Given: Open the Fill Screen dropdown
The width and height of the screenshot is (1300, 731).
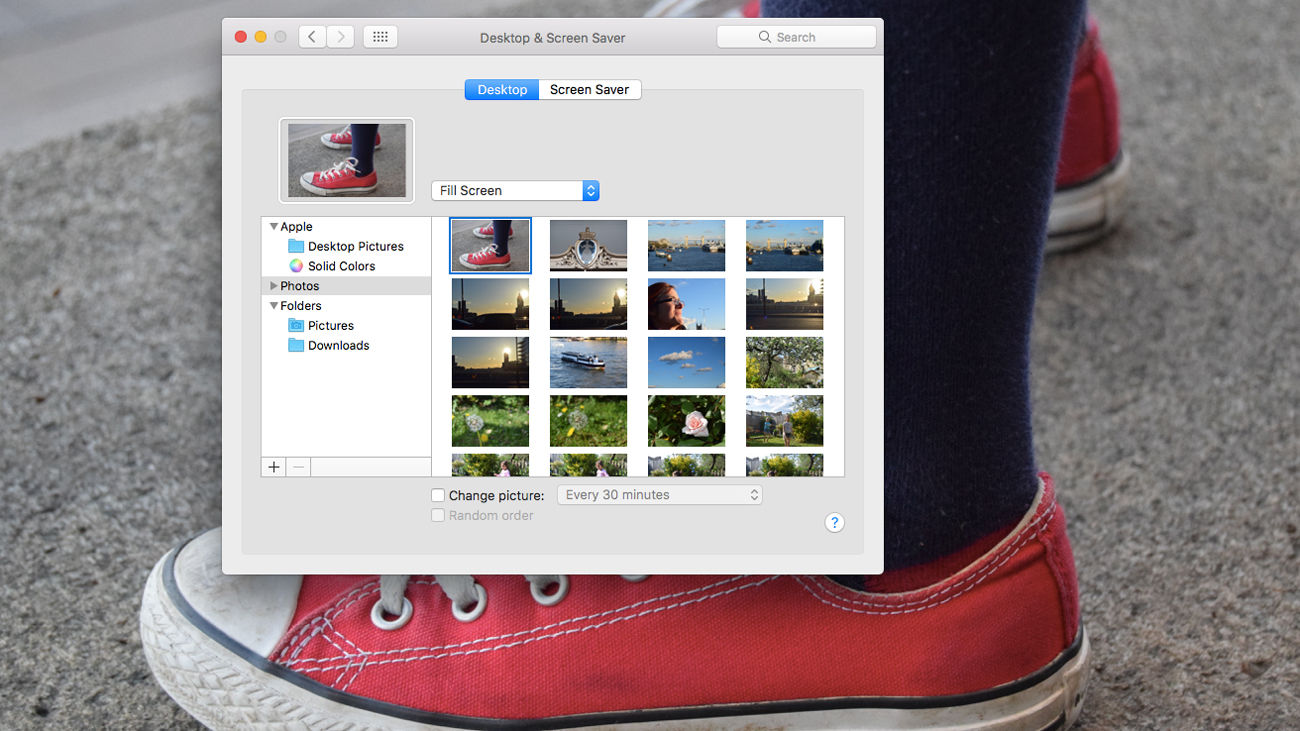Looking at the screenshot, I should coord(515,190).
